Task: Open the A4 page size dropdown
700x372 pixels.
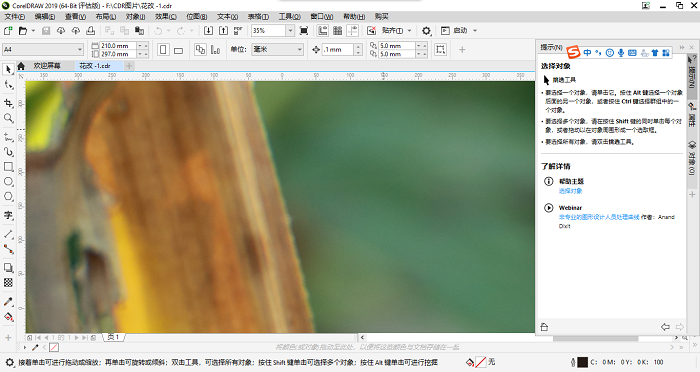Action: click(43, 50)
